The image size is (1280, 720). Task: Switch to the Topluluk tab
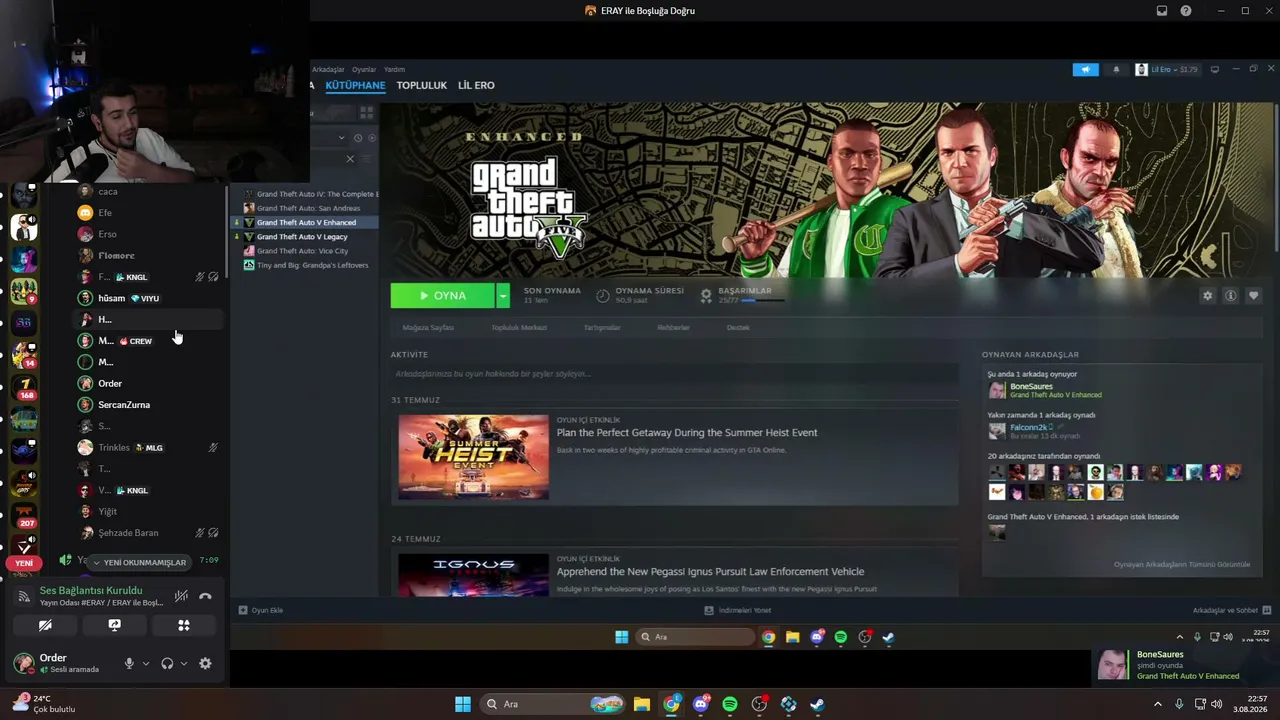(x=421, y=85)
